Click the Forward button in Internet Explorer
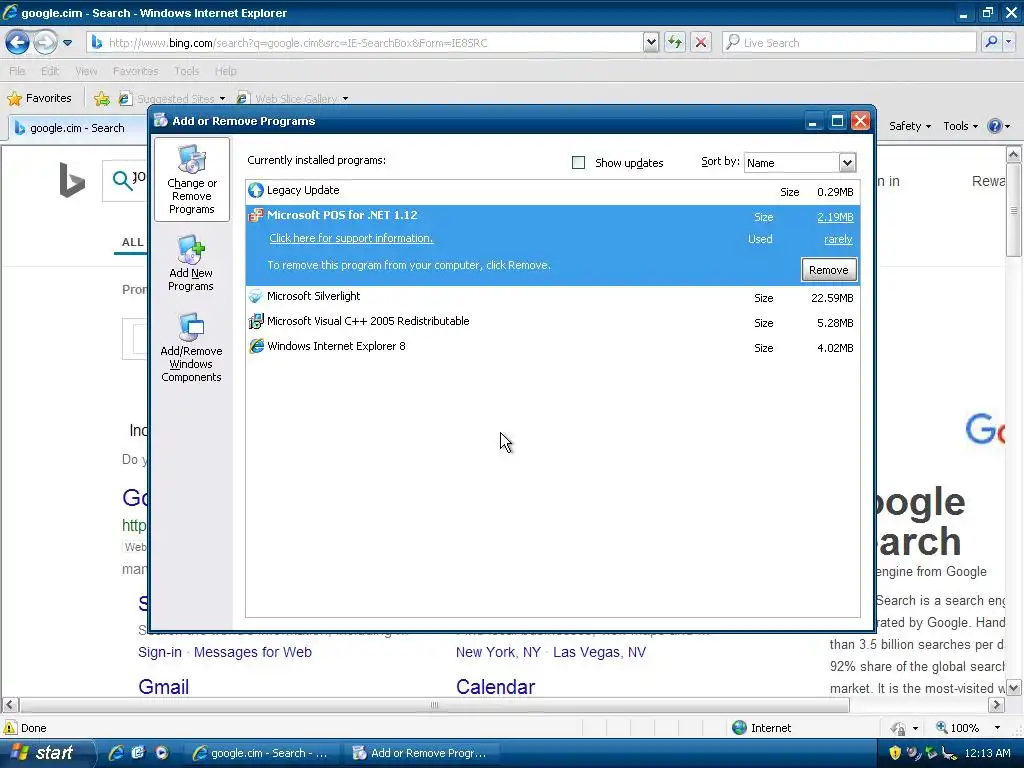Image resolution: width=1024 pixels, height=768 pixels. coord(45,43)
